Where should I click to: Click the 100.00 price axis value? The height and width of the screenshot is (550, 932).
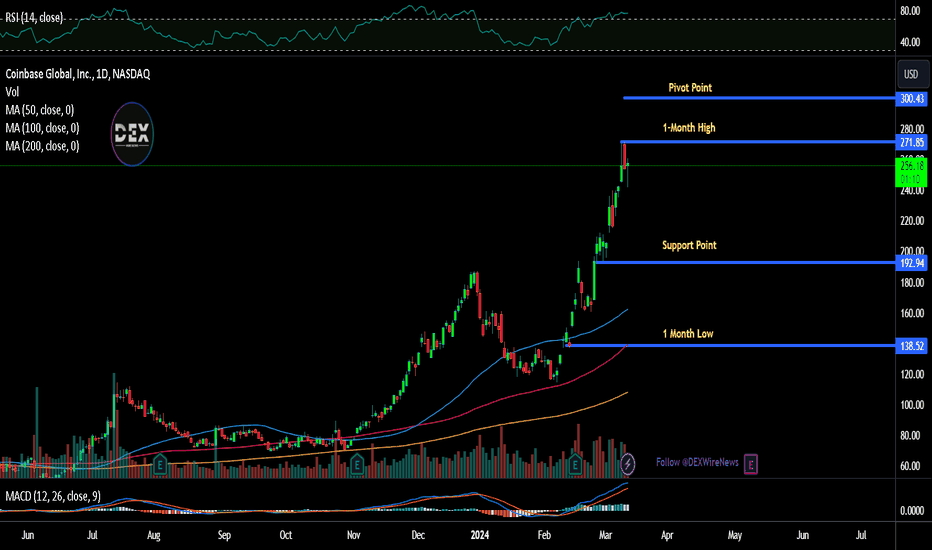click(912, 405)
